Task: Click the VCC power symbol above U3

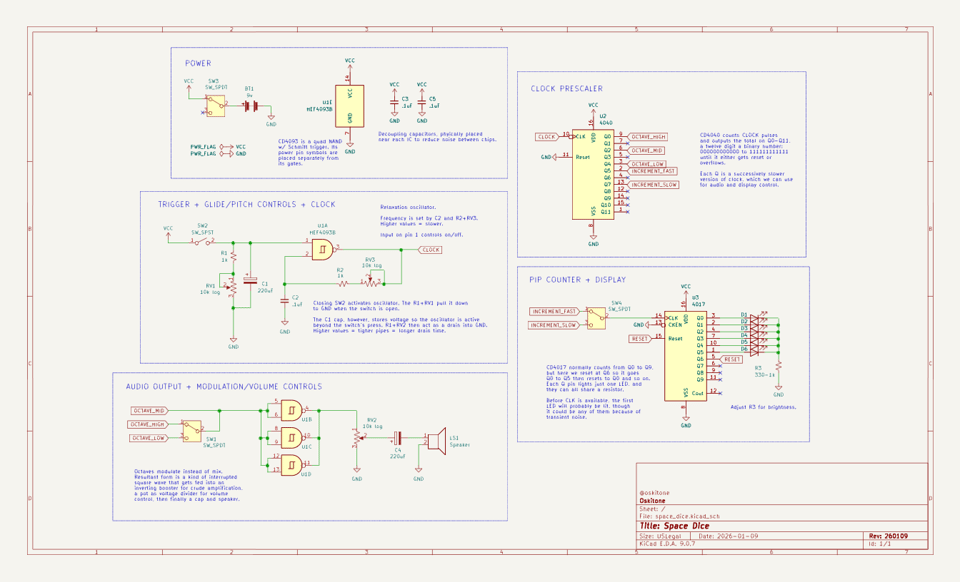Action: [x=685, y=289]
